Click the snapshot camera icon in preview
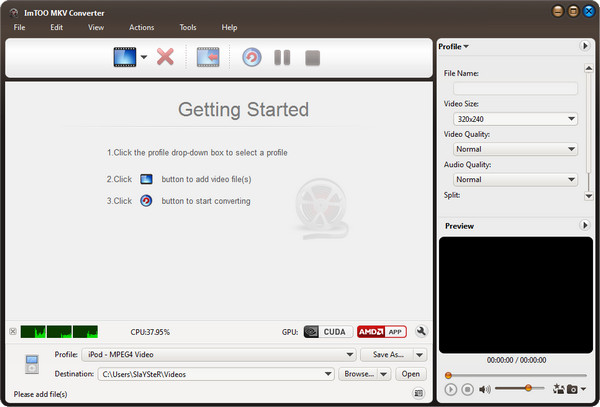Image resolution: width=600 pixels, height=407 pixels. pyautogui.click(x=573, y=388)
